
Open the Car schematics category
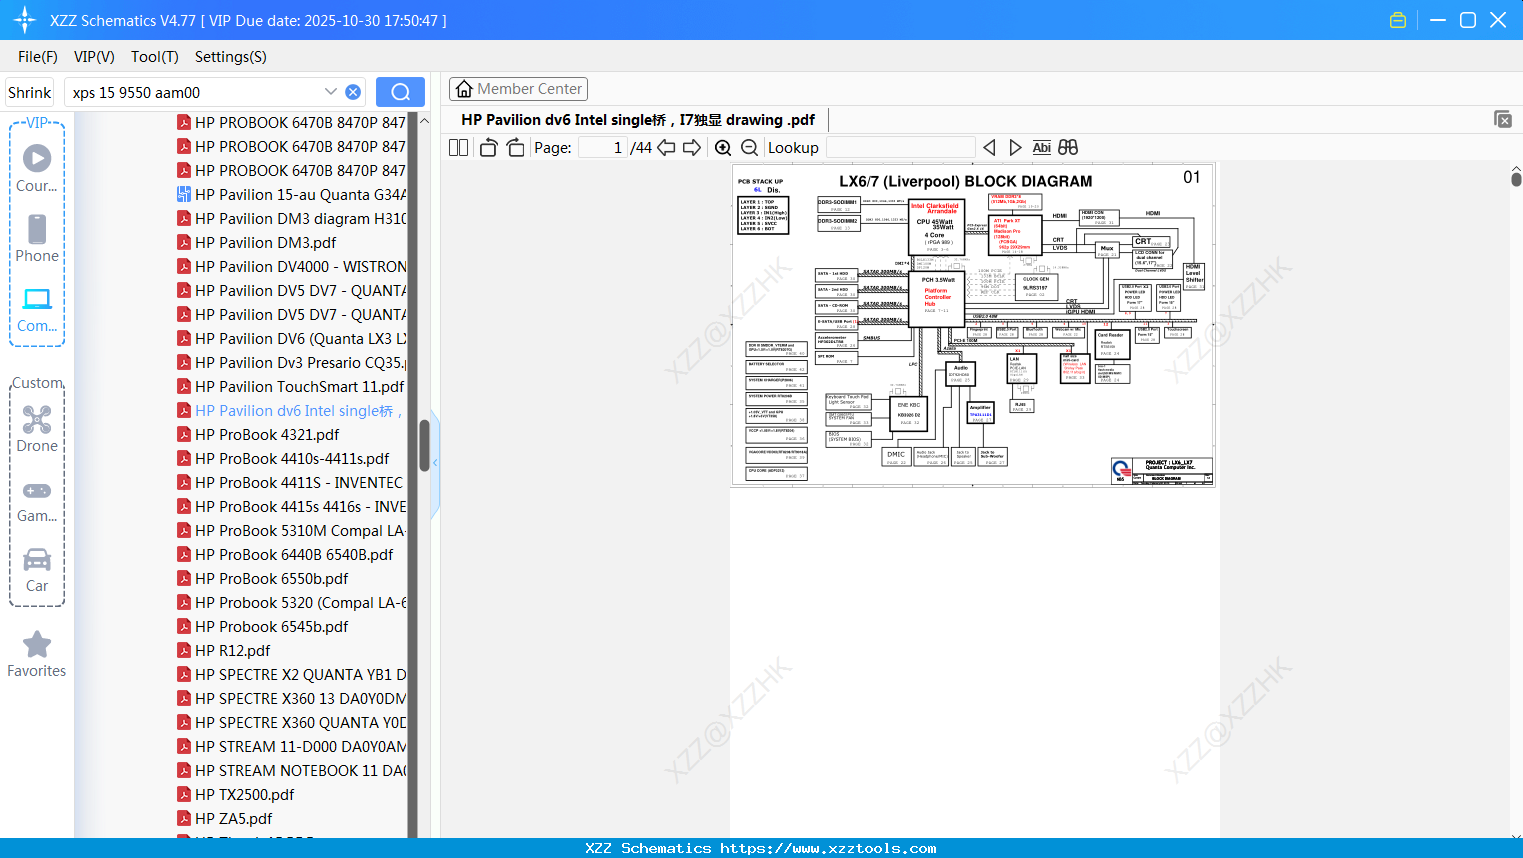(37, 569)
